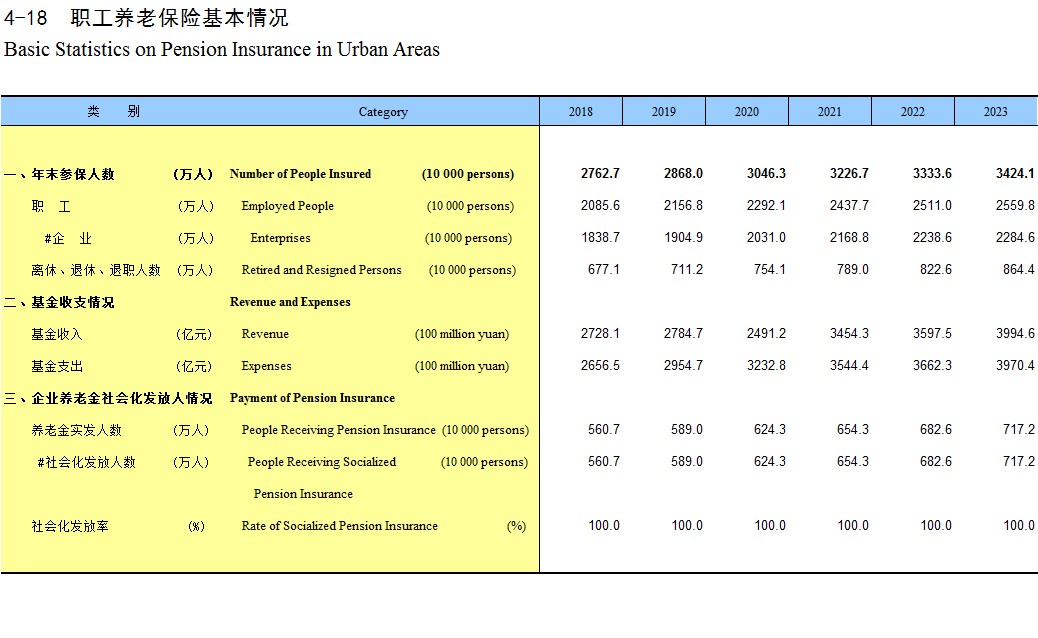
Task: Click Chinese label '#社会化发放人数'
Action: [86, 462]
